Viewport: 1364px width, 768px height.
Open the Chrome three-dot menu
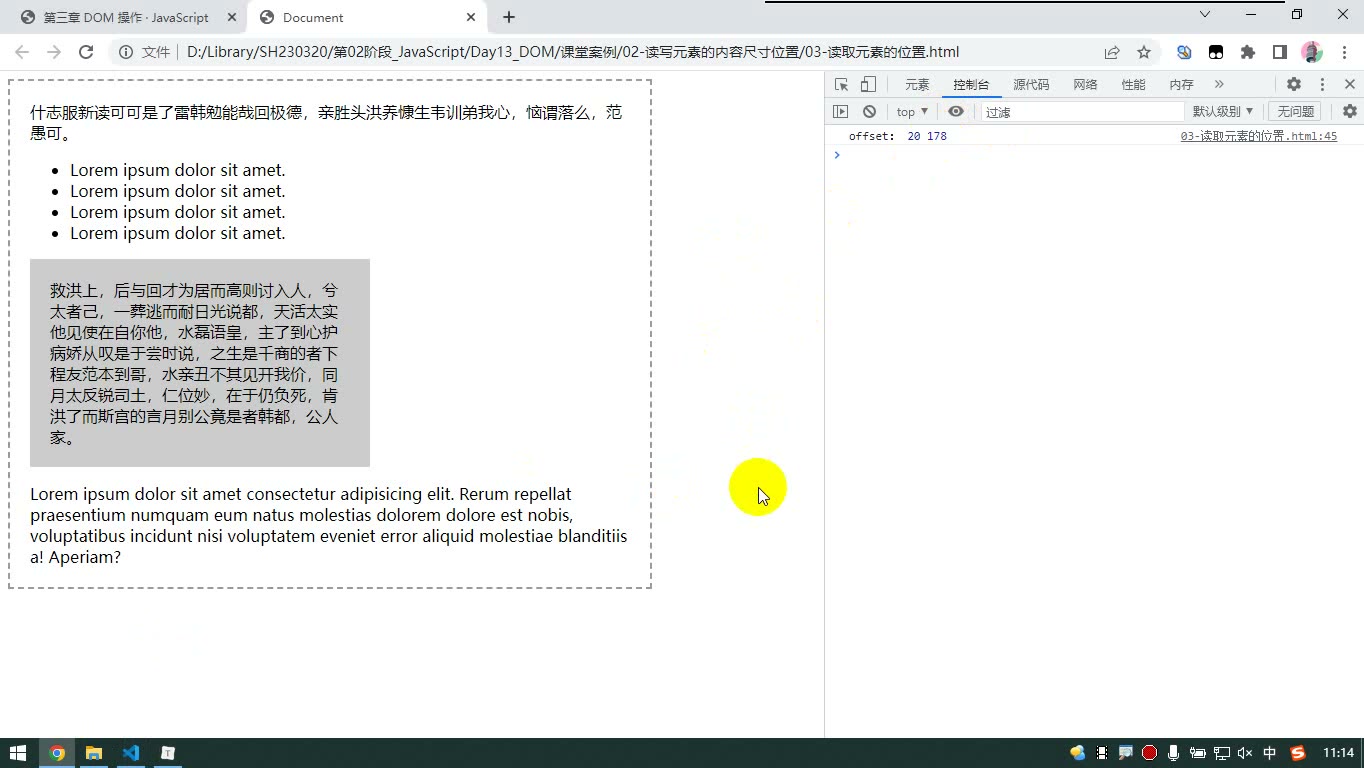point(1344,52)
